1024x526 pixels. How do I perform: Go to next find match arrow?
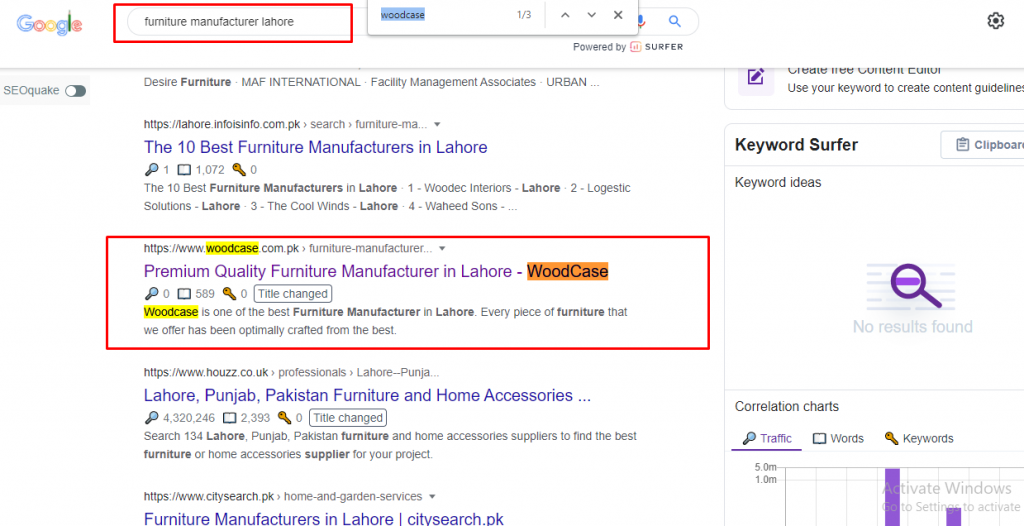591,15
